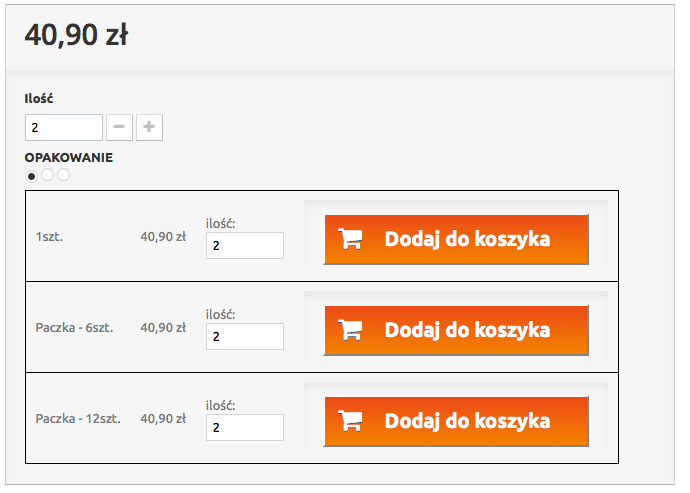Focus the main Ilość quantity field
Screen dimensions: 690x493
(64, 128)
